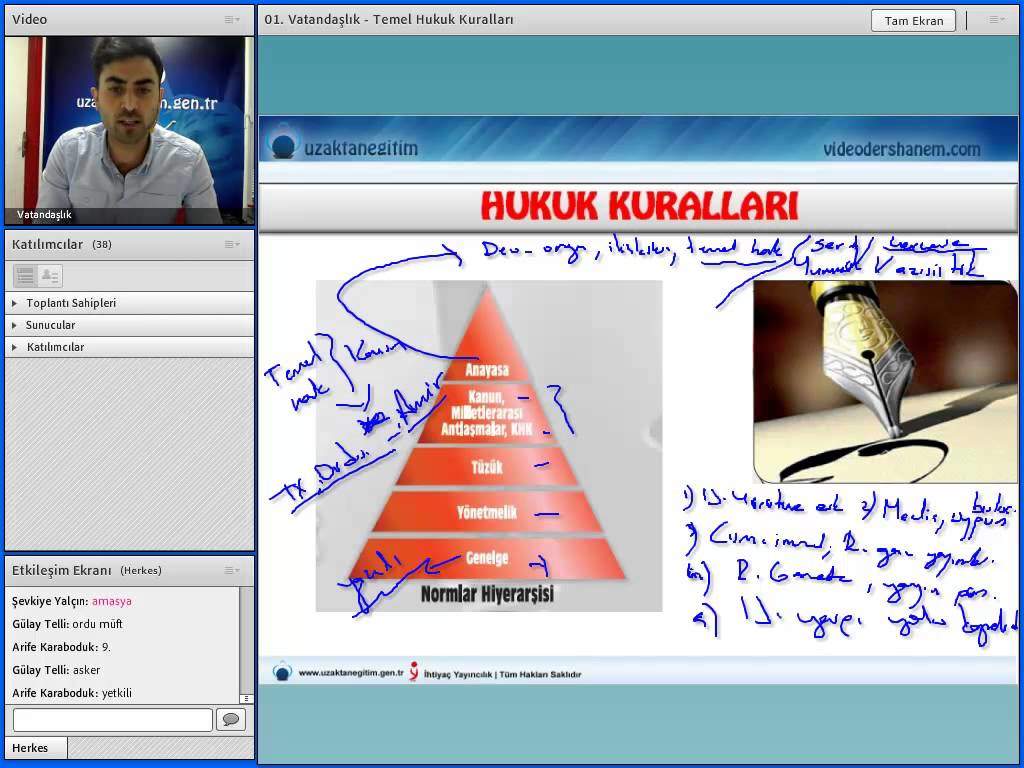The height and width of the screenshot is (768, 1024).
Task: Expand the Sunucular group
Action: pos(14,325)
